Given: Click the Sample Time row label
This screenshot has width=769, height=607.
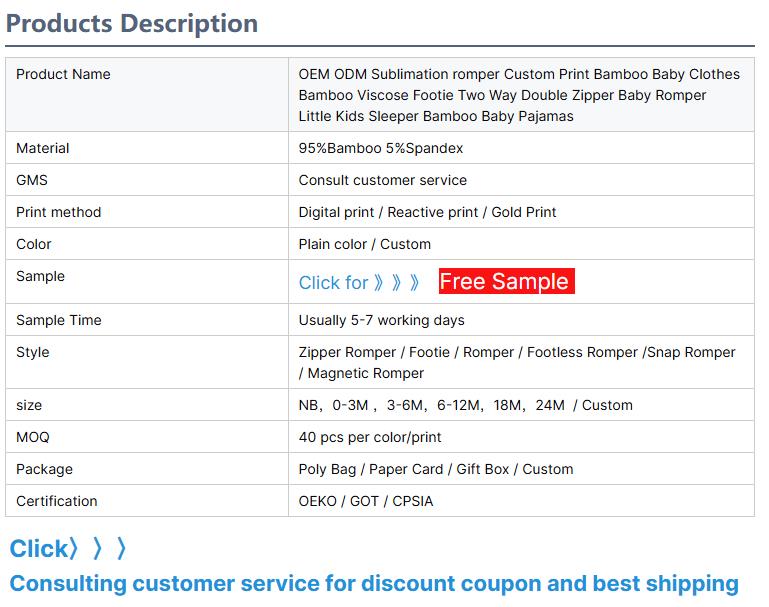Looking at the screenshot, I should click(x=59, y=320).
